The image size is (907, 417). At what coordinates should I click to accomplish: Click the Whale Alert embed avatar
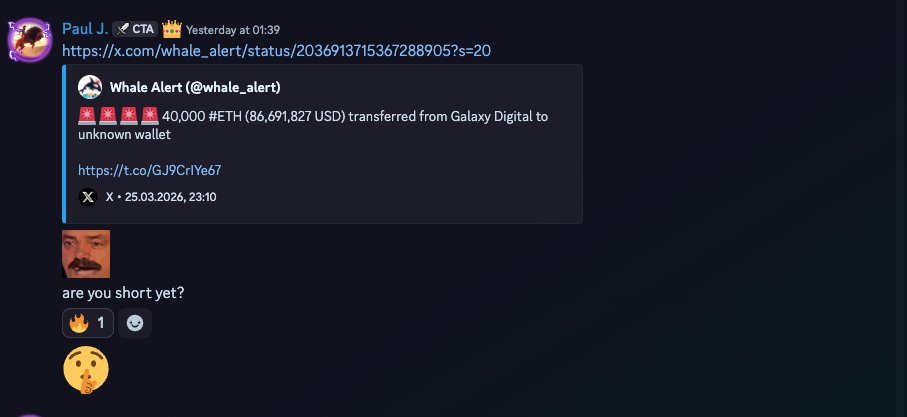pos(90,87)
